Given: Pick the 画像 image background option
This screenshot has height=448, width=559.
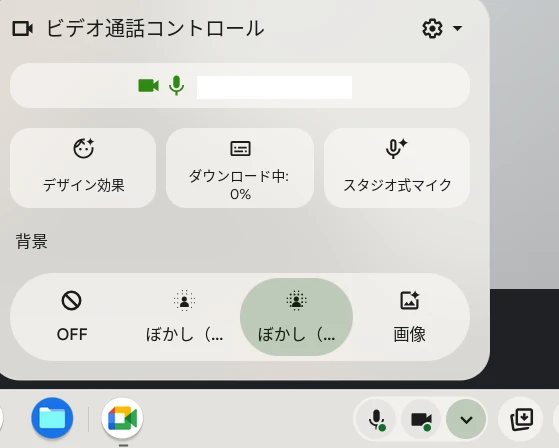Looking at the screenshot, I should pyautogui.click(x=409, y=317).
